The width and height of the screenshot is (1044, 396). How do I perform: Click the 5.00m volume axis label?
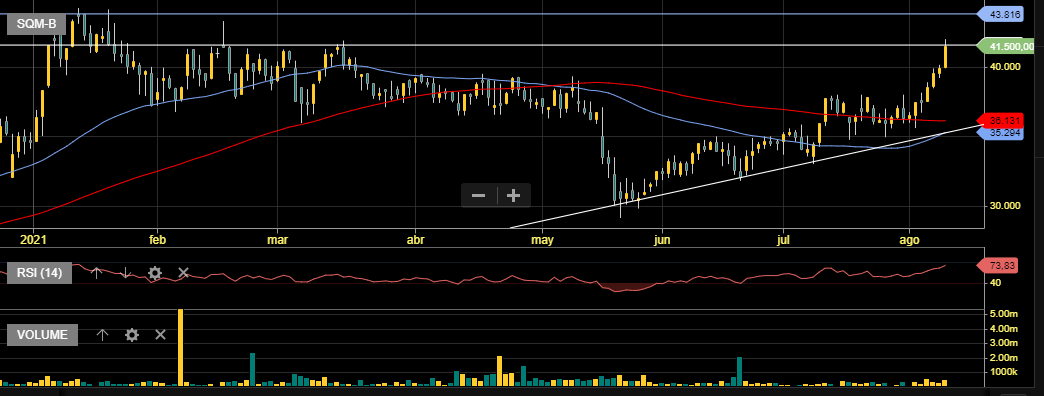coord(1004,313)
